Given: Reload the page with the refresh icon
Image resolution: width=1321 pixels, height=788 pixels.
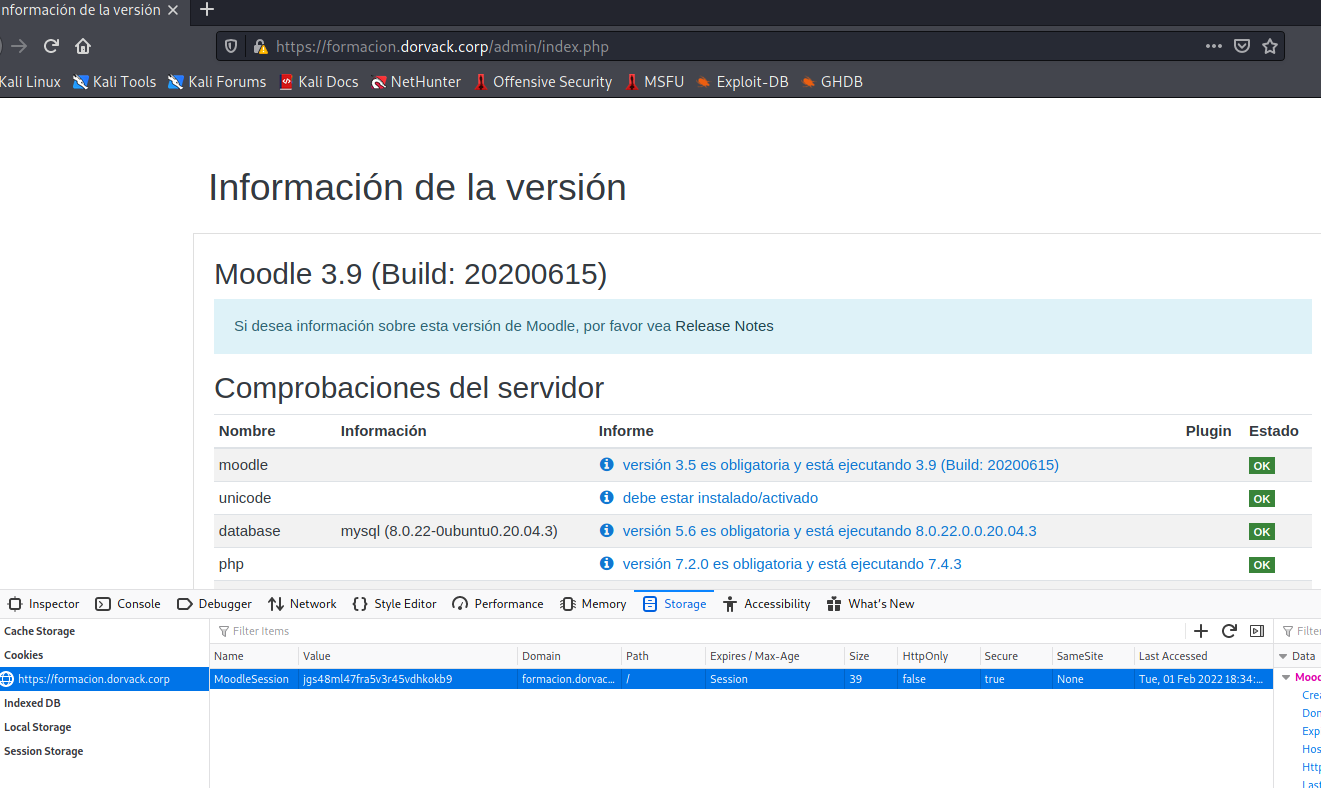Looking at the screenshot, I should pyautogui.click(x=51, y=46).
